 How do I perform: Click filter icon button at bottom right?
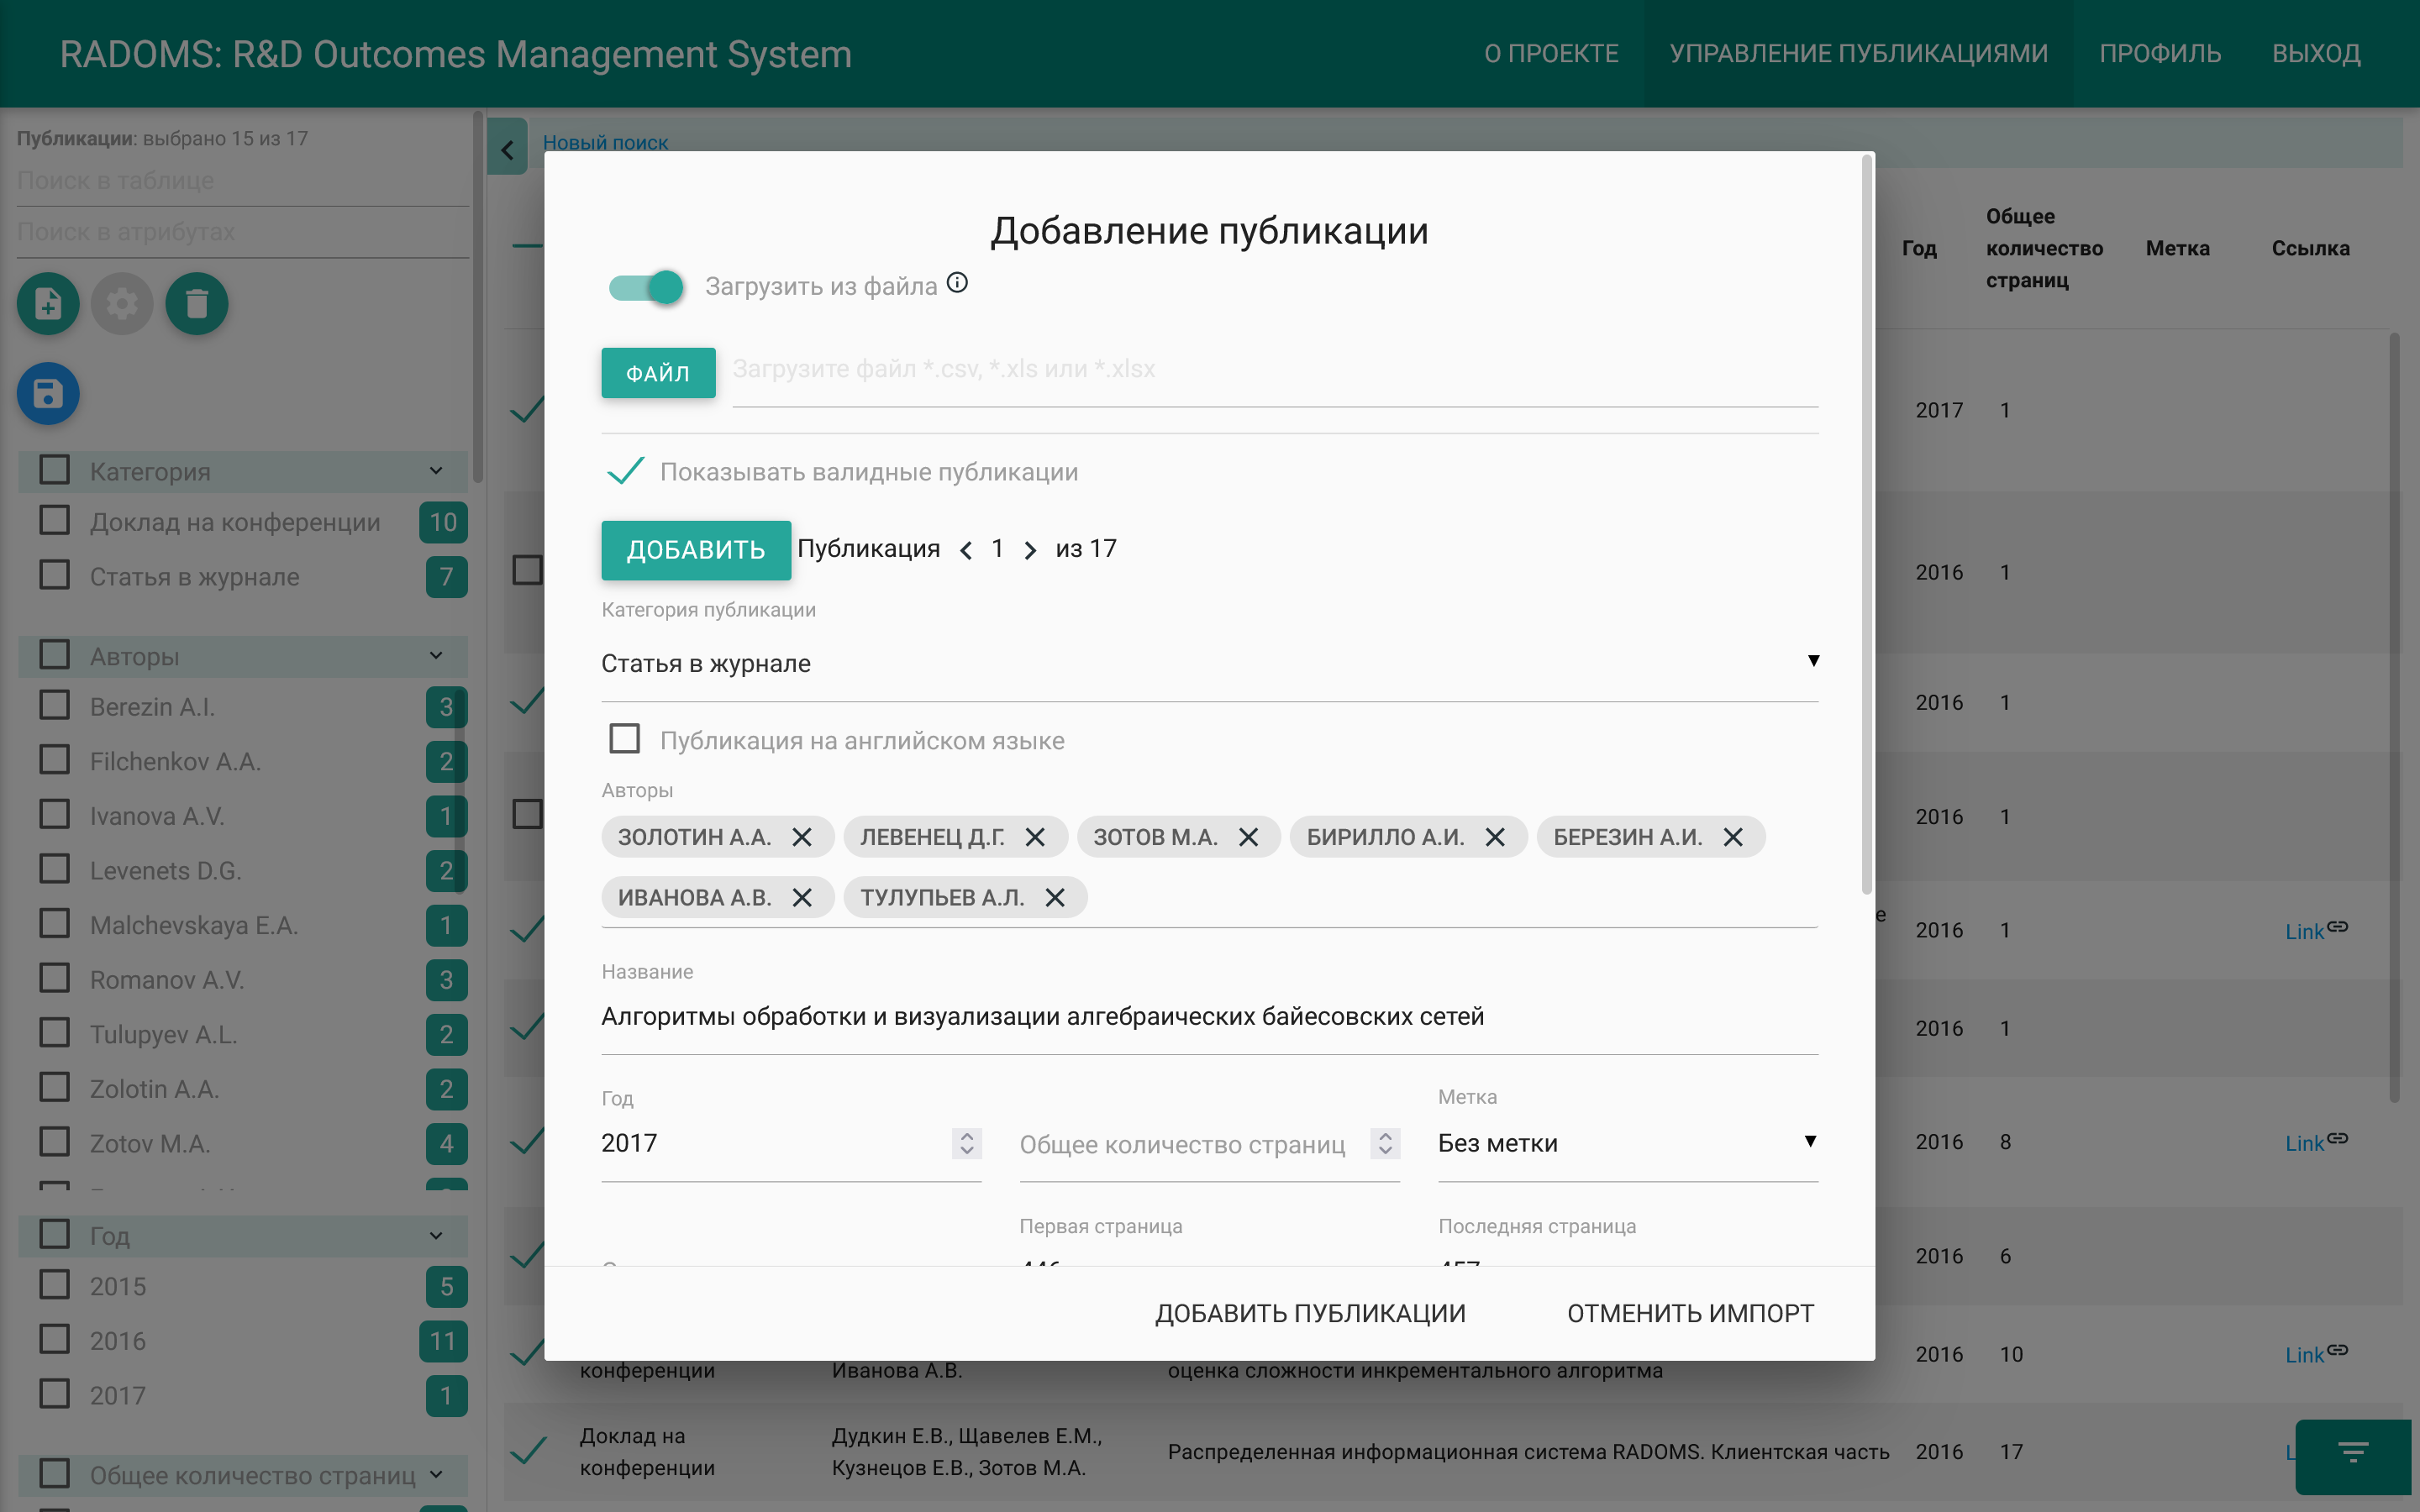pyautogui.click(x=2352, y=1453)
